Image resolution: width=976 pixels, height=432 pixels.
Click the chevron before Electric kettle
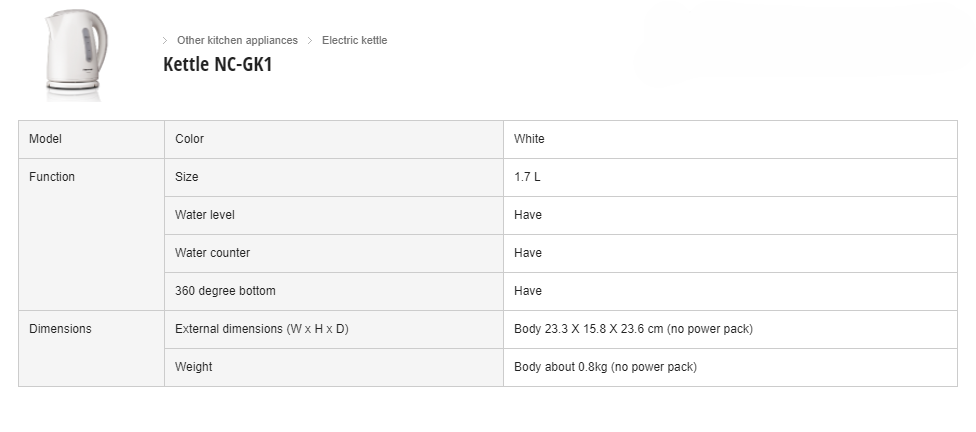310,40
